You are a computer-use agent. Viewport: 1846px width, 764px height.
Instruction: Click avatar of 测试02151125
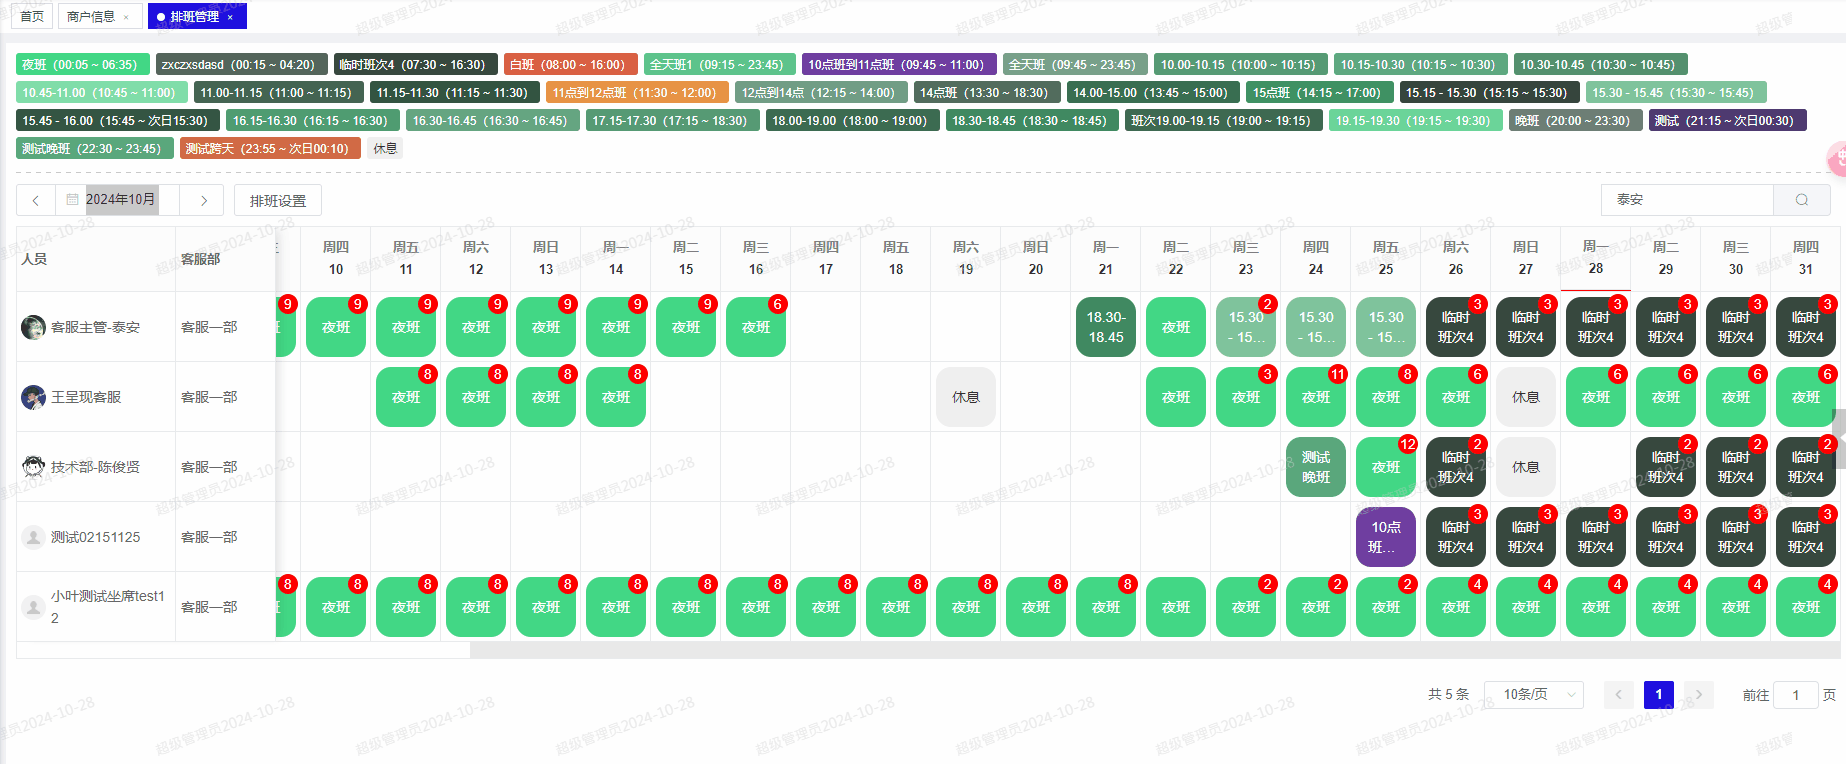[x=33, y=537]
